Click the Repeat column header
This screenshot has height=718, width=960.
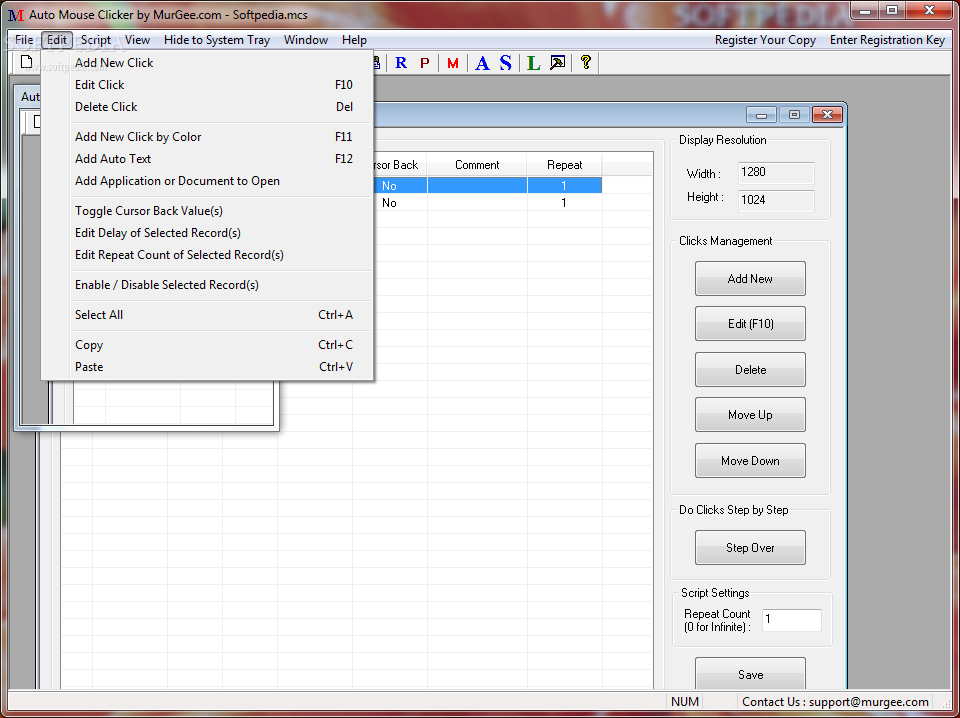click(564, 165)
